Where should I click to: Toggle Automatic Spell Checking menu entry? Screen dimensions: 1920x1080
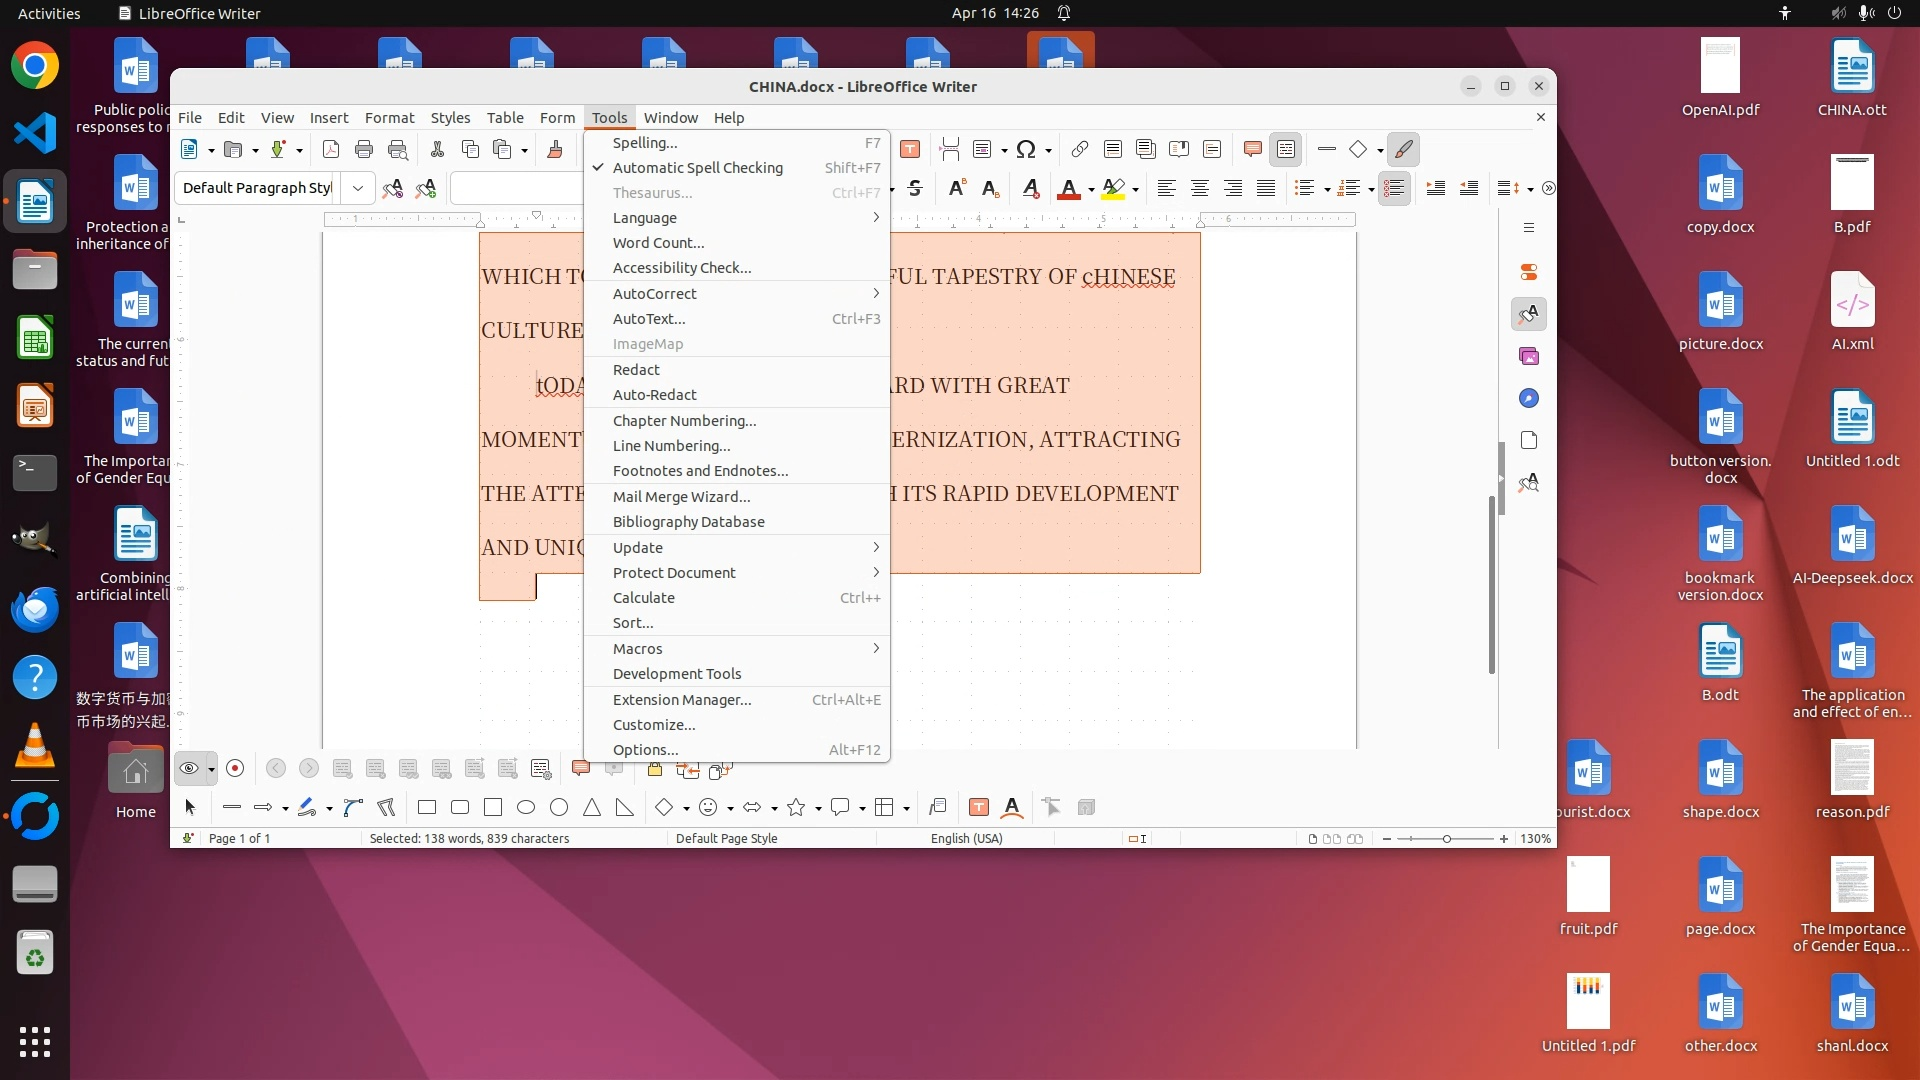[x=697, y=168]
